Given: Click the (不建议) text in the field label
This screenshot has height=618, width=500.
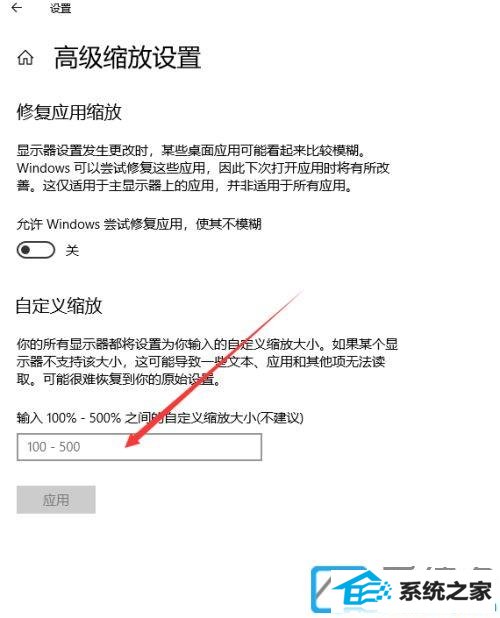Looking at the screenshot, I should tap(280, 418).
